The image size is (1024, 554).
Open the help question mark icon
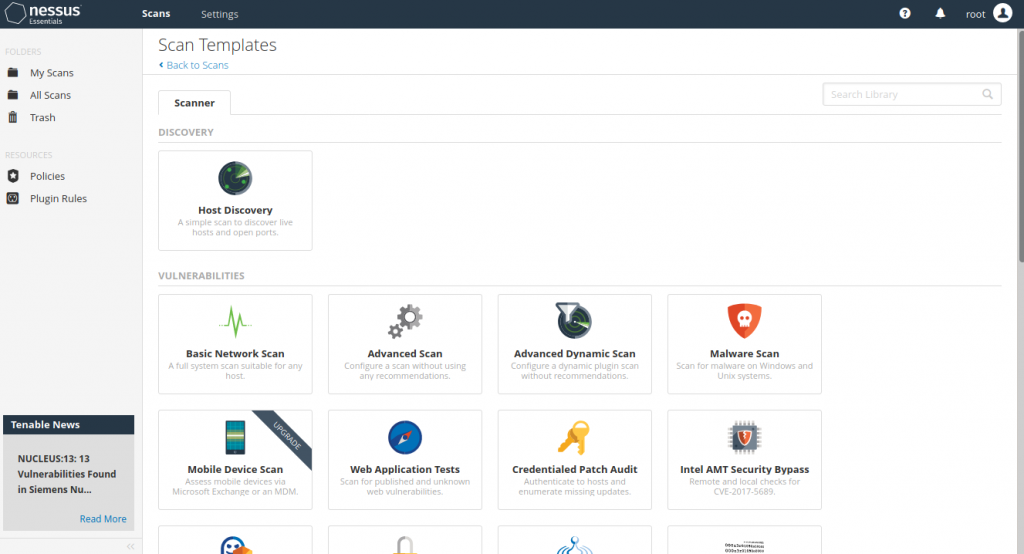904,13
